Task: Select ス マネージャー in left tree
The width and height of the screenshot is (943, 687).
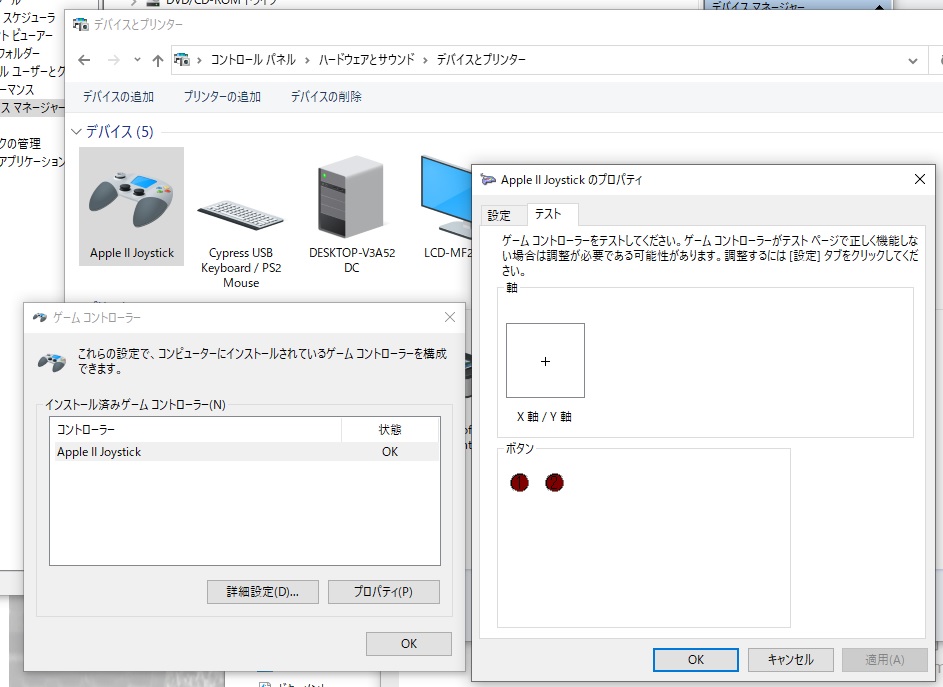Action: point(32,108)
